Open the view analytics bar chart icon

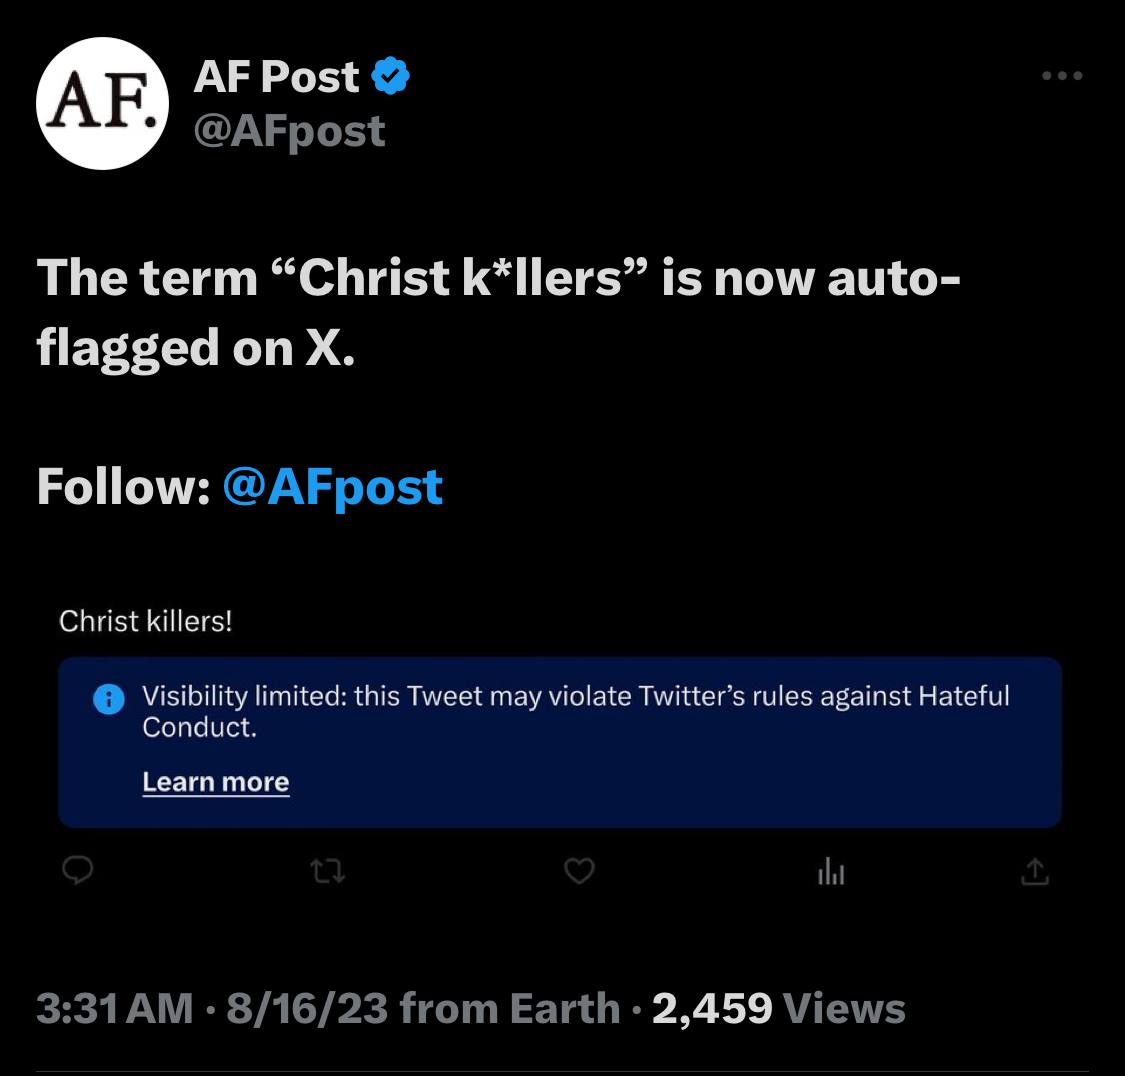831,873
